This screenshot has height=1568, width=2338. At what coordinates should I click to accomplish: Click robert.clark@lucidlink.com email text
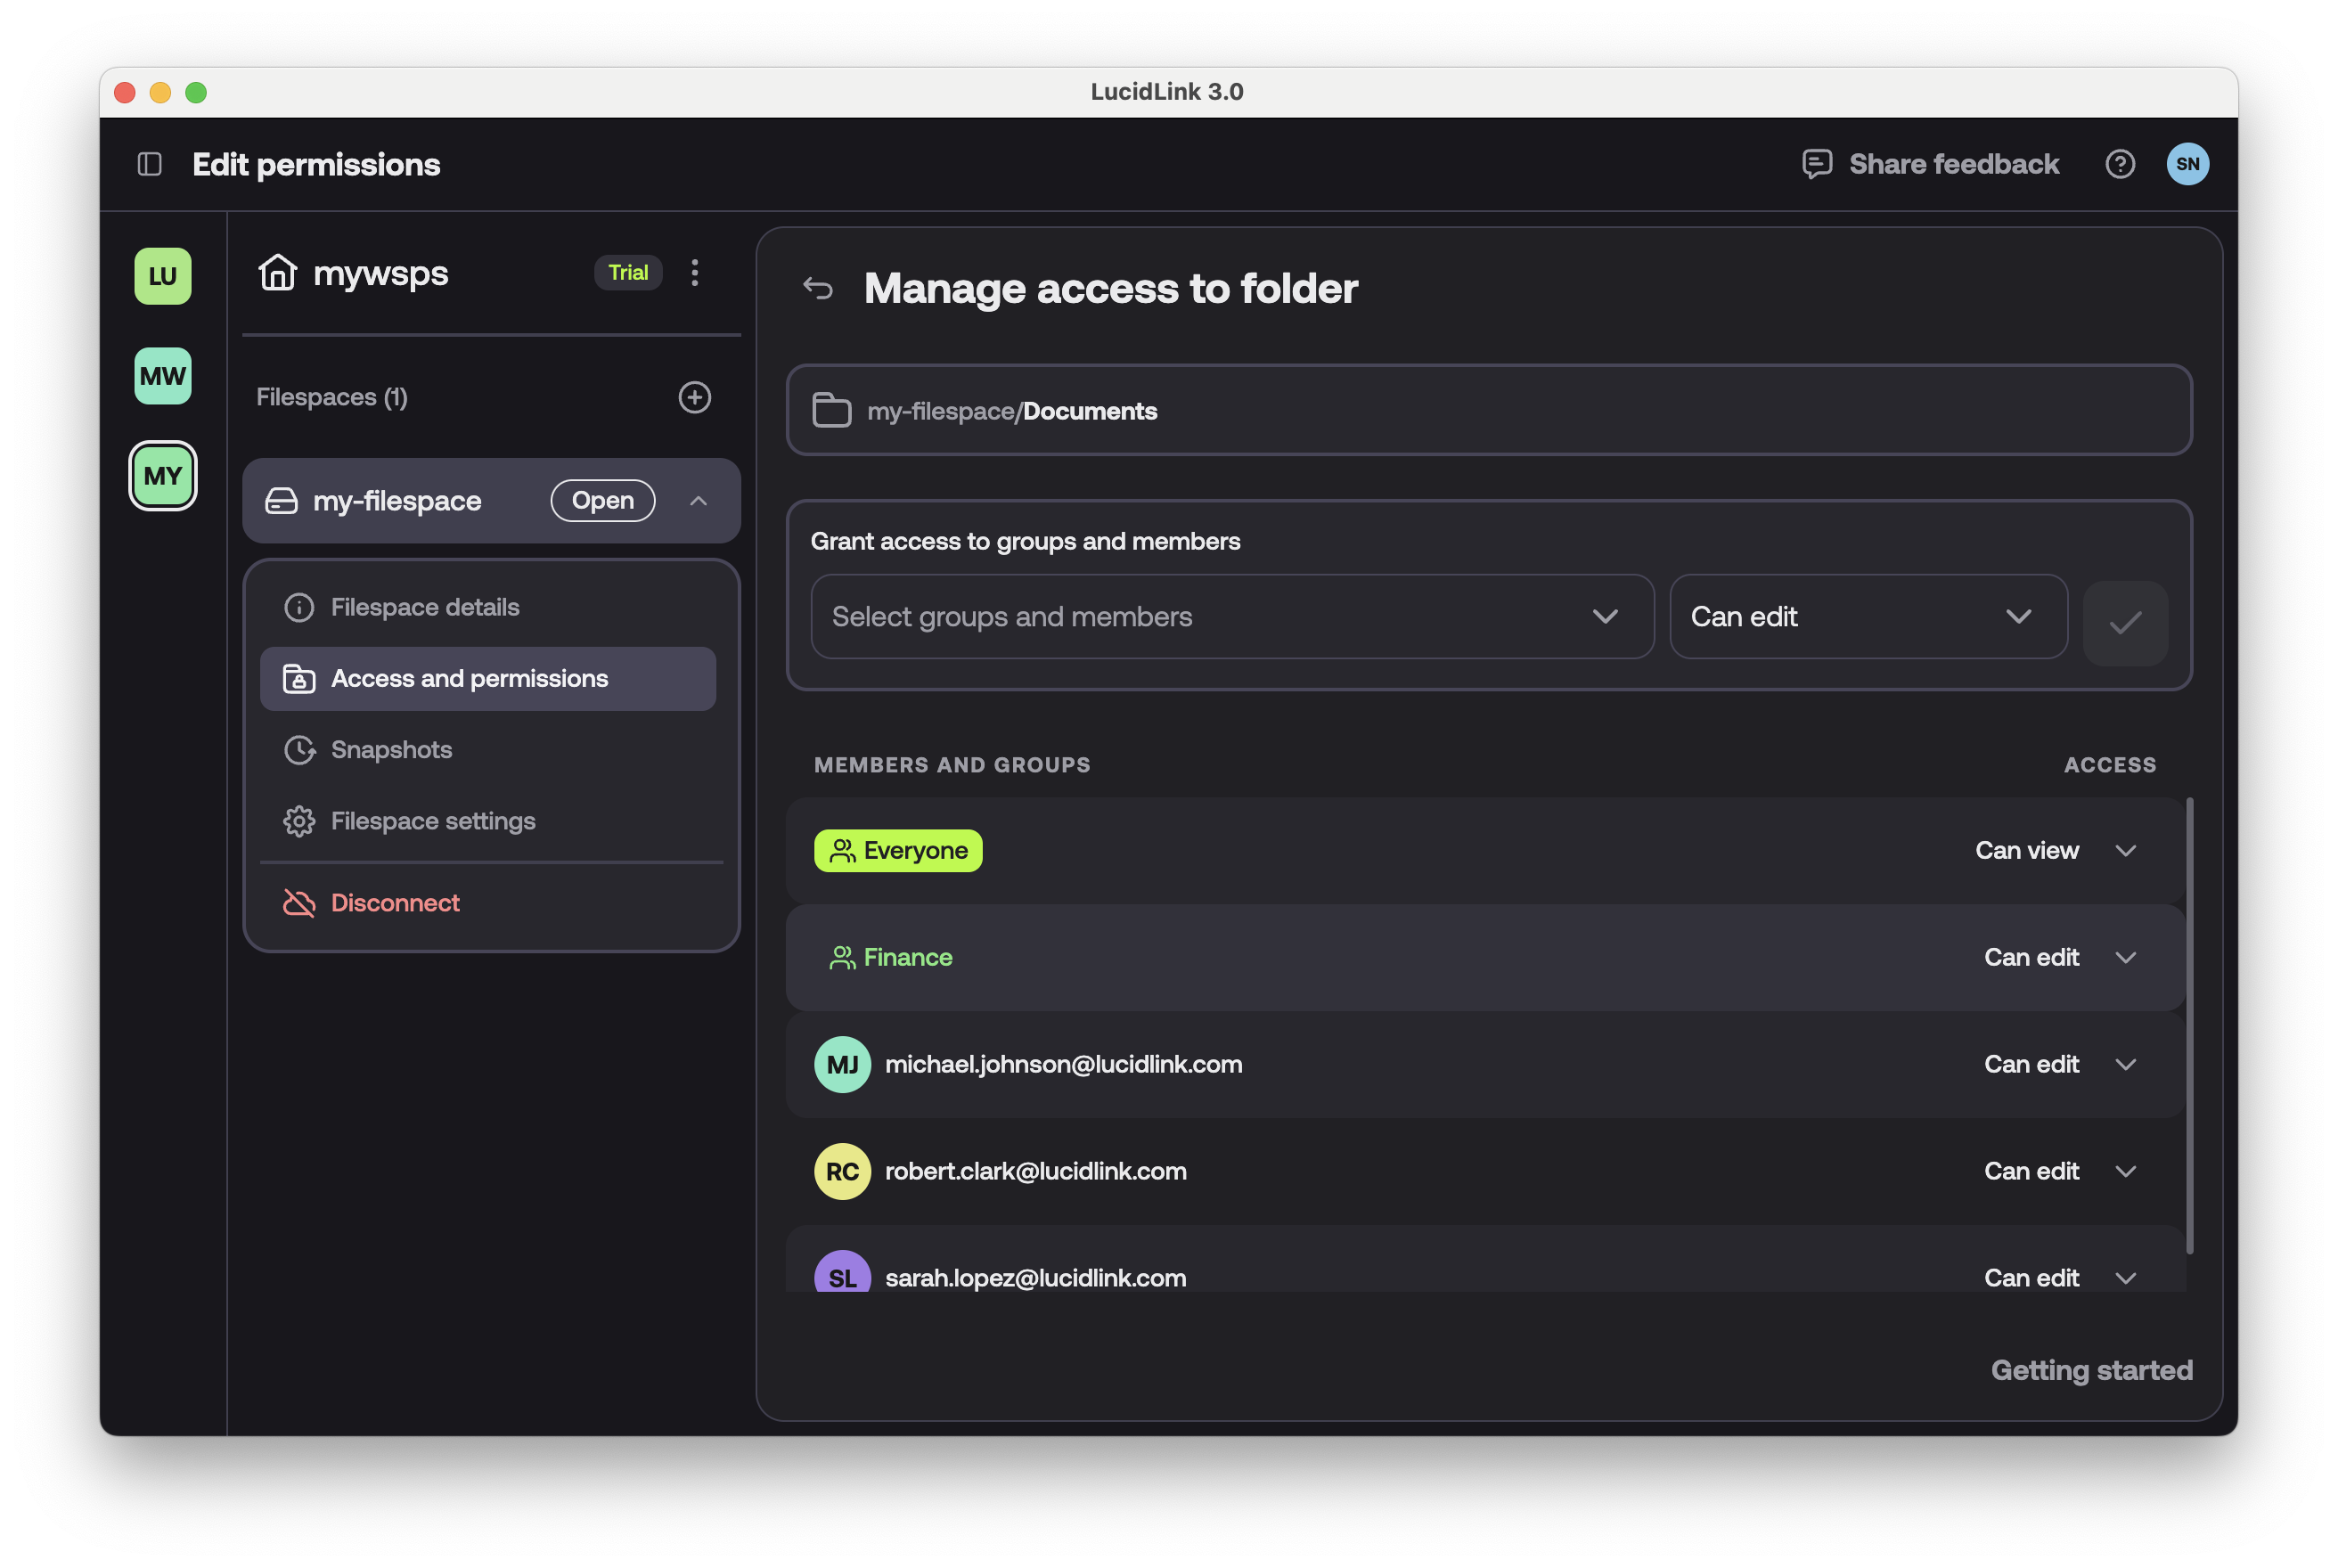click(1035, 1172)
